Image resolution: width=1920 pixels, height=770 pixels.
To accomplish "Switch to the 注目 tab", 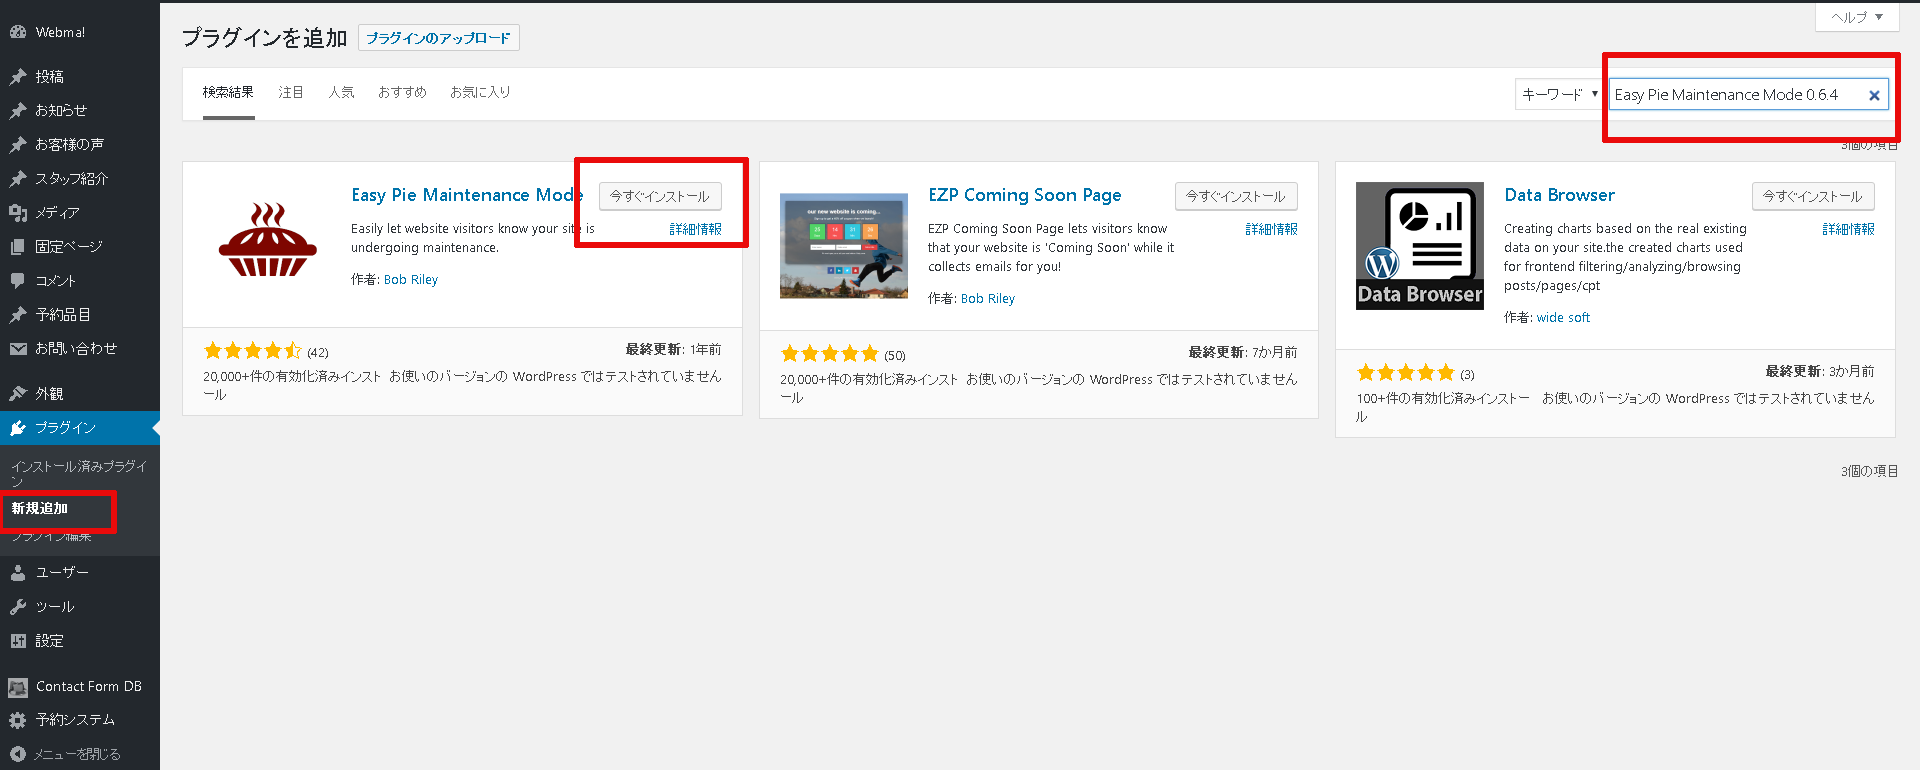I will [291, 93].
